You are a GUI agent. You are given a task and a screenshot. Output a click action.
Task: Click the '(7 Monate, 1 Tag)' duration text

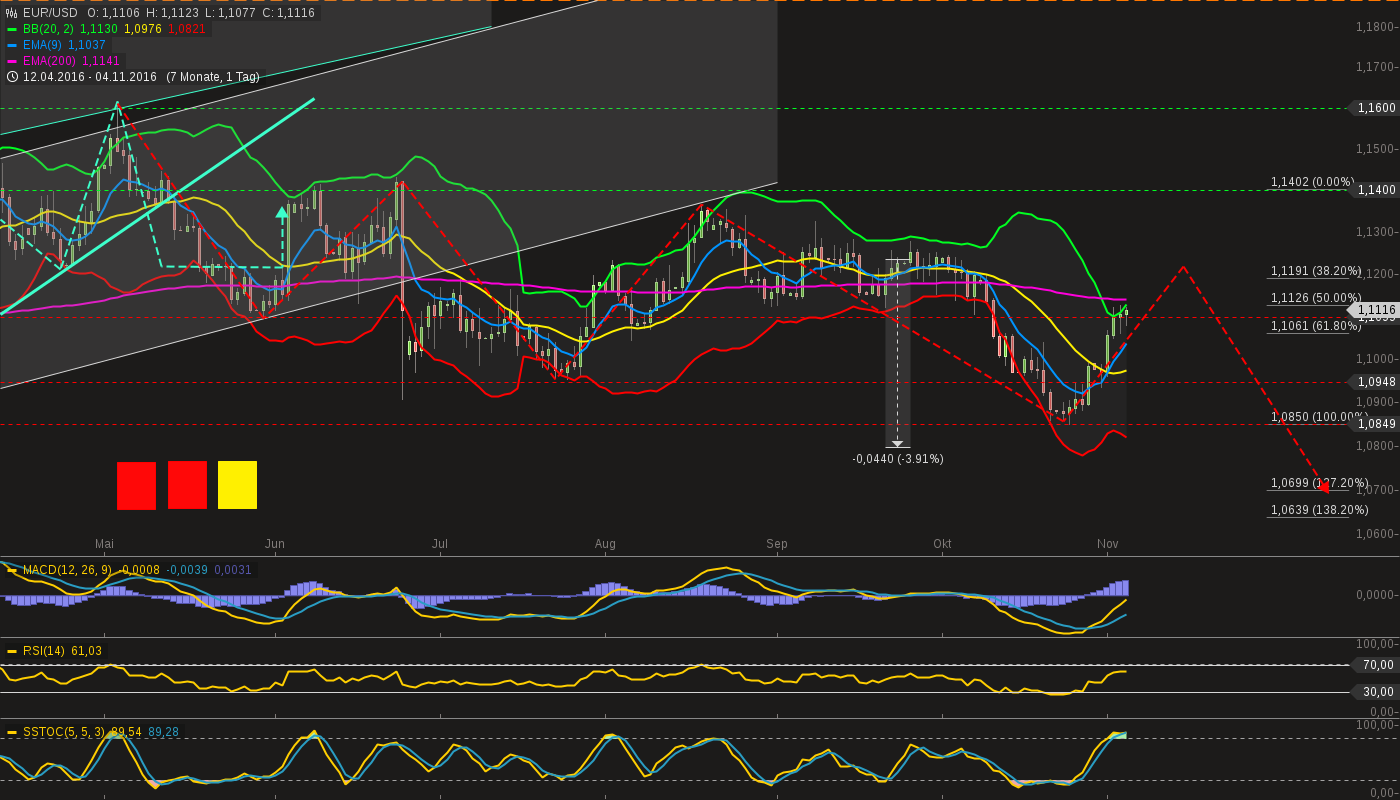click(x=213, y=77)
